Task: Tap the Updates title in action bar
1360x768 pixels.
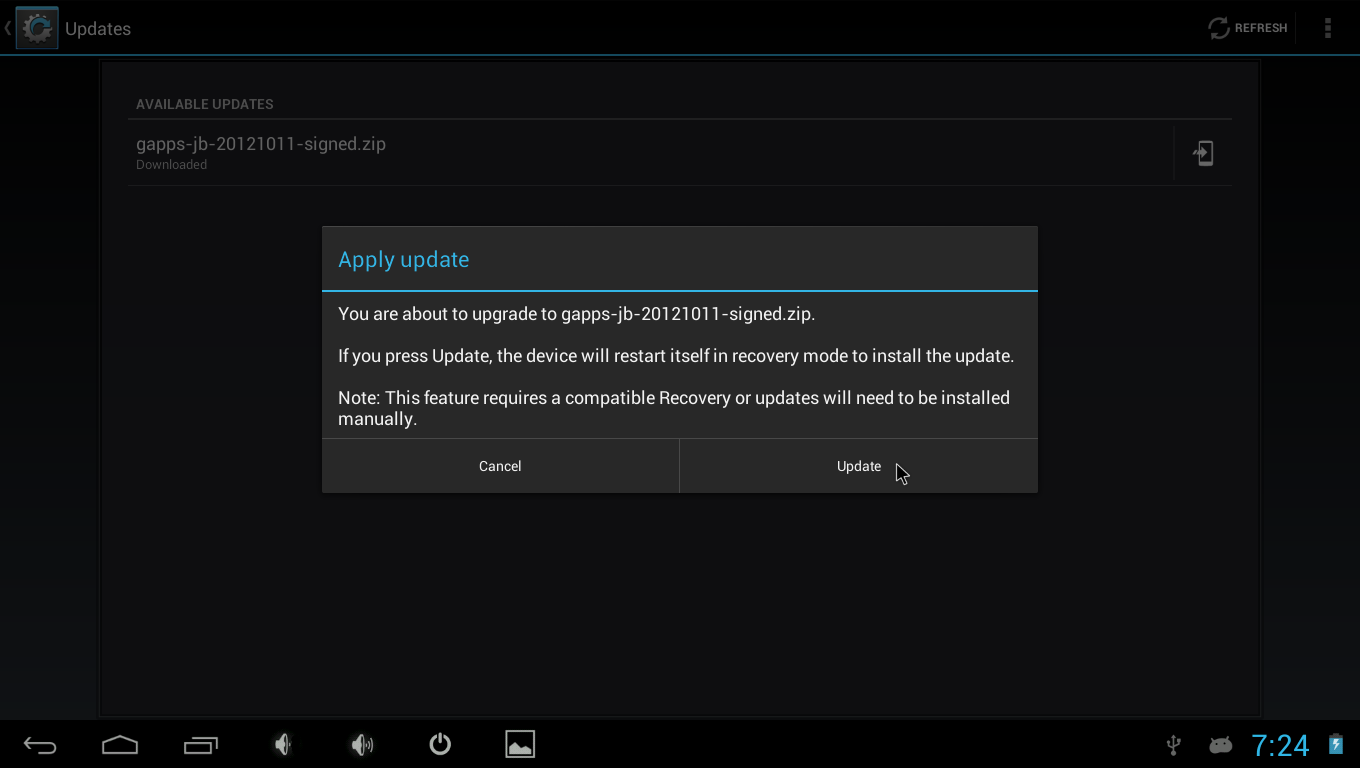Action: 98,29
